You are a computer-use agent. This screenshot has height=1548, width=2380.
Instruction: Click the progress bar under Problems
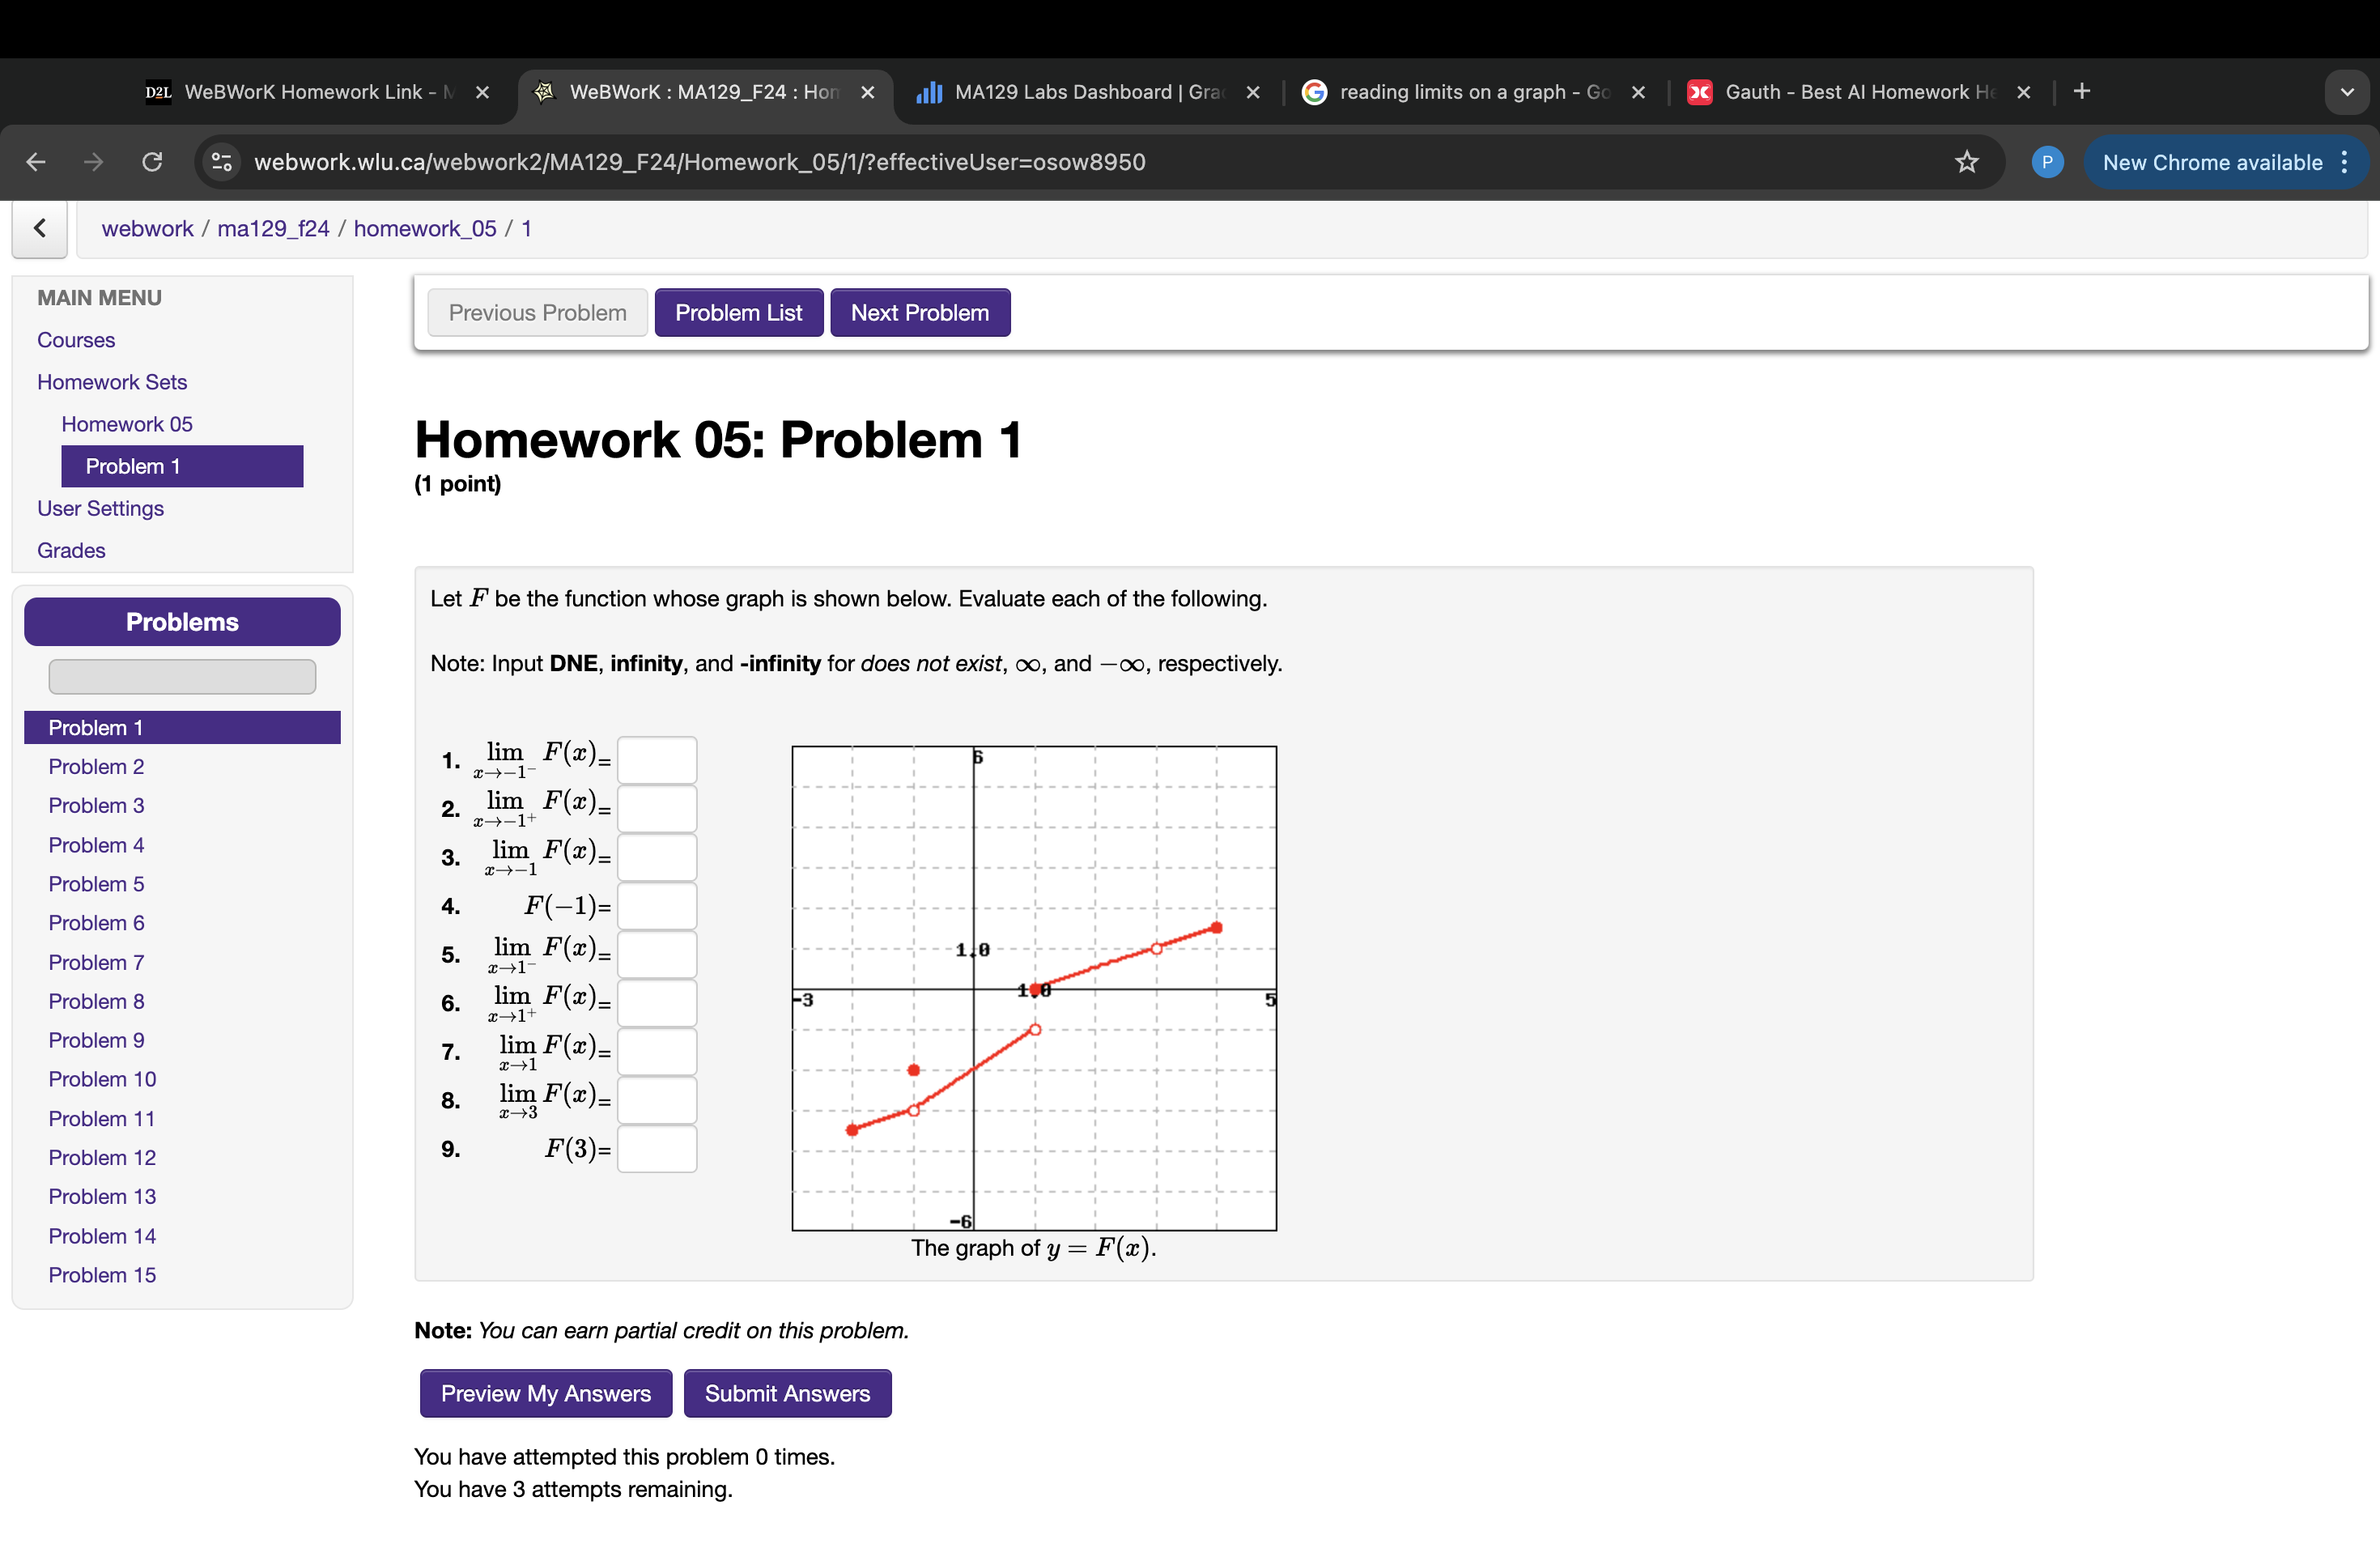pyautogui.click(x=182, y=677)
